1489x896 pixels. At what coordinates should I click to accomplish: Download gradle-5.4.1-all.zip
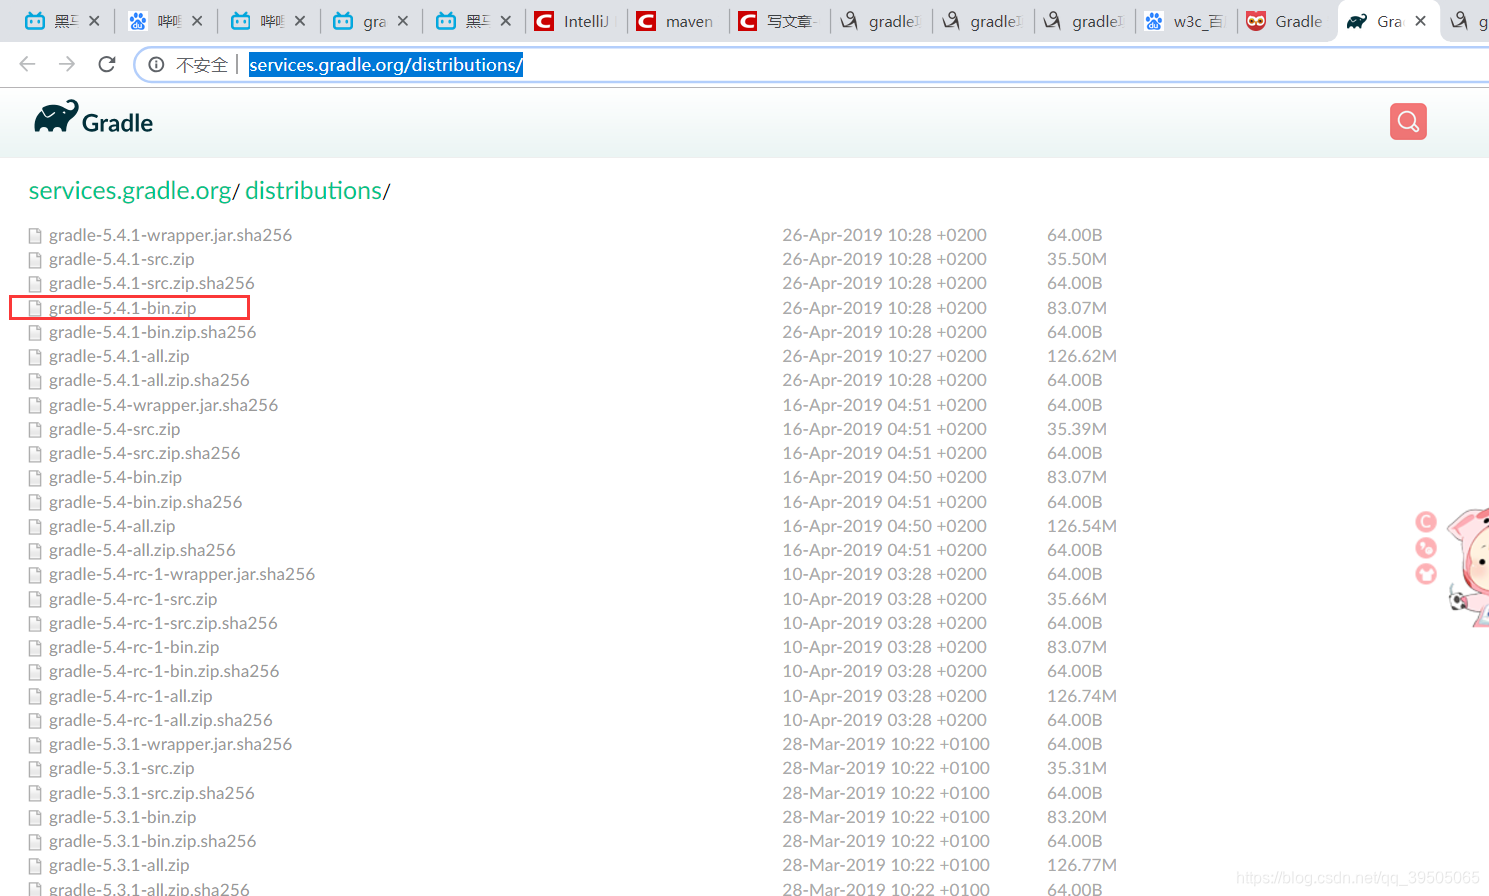click(119, 357)
